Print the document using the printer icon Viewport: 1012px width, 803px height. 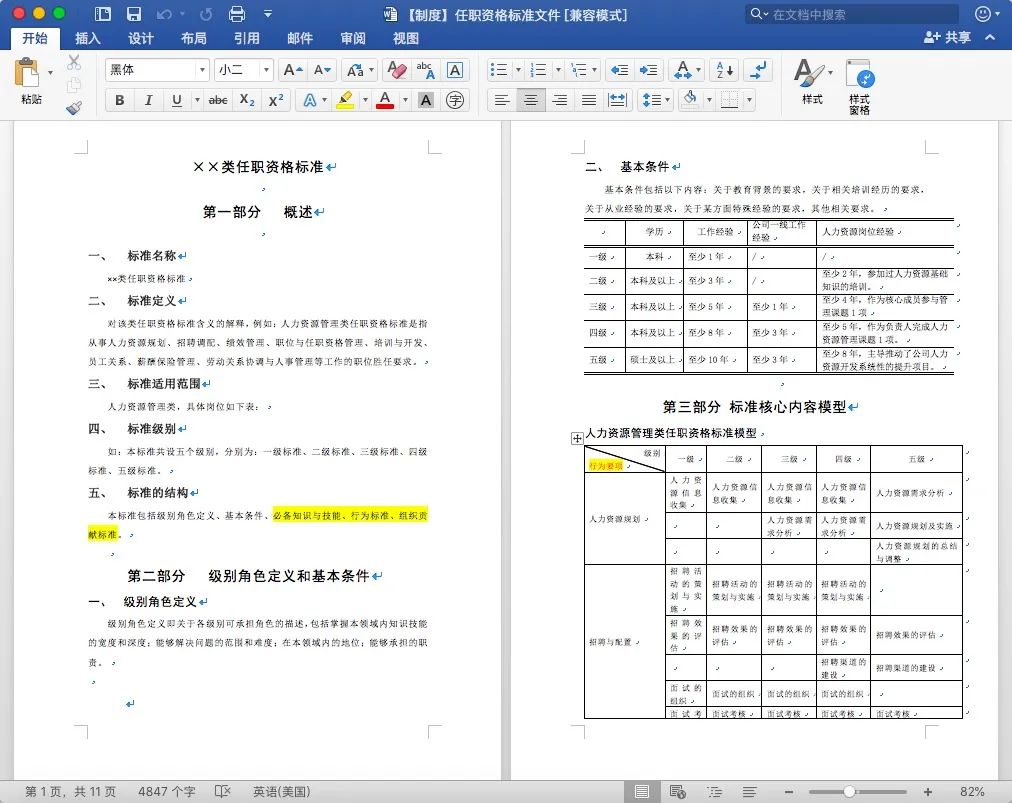(x=237, y=14)
